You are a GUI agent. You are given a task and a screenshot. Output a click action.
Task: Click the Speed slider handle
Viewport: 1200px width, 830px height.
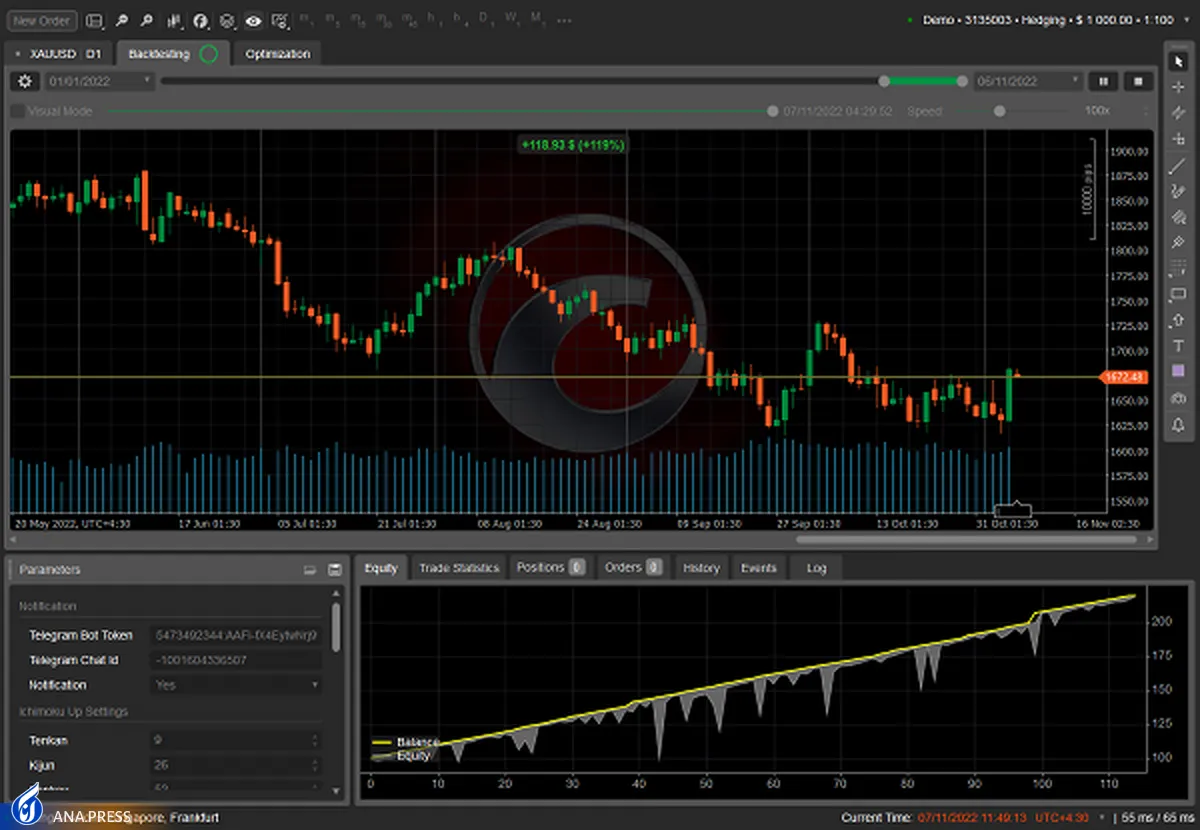click(x=999, y=111)
